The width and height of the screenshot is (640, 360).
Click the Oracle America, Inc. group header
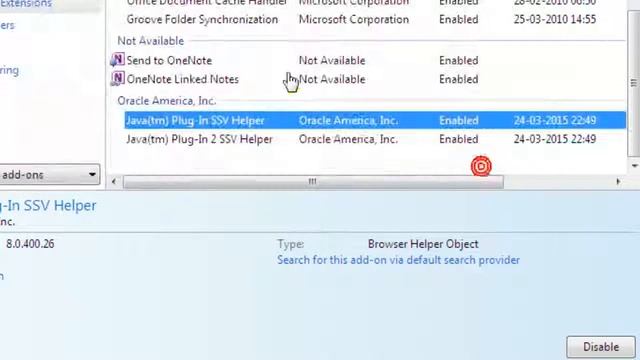point(167,101)
